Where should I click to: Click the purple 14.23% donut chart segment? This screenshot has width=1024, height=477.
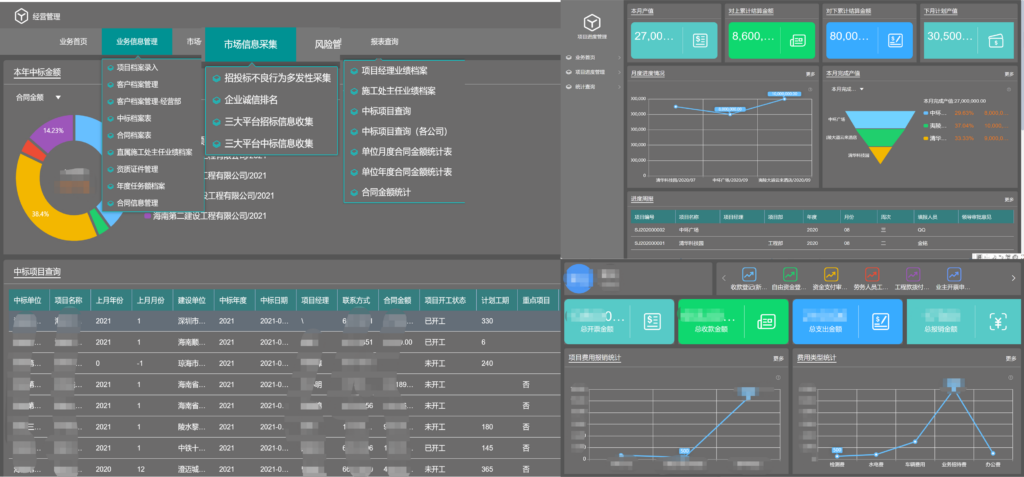click(x=50, y=133)
